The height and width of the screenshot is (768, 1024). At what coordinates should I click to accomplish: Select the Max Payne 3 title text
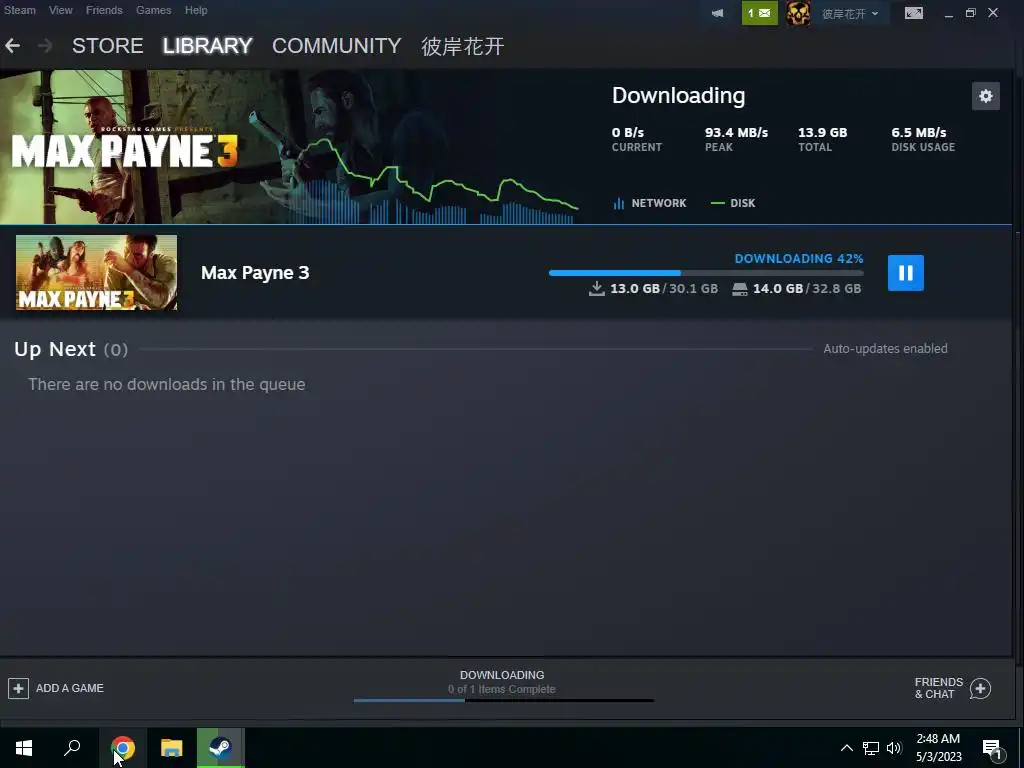pos(255,272)
